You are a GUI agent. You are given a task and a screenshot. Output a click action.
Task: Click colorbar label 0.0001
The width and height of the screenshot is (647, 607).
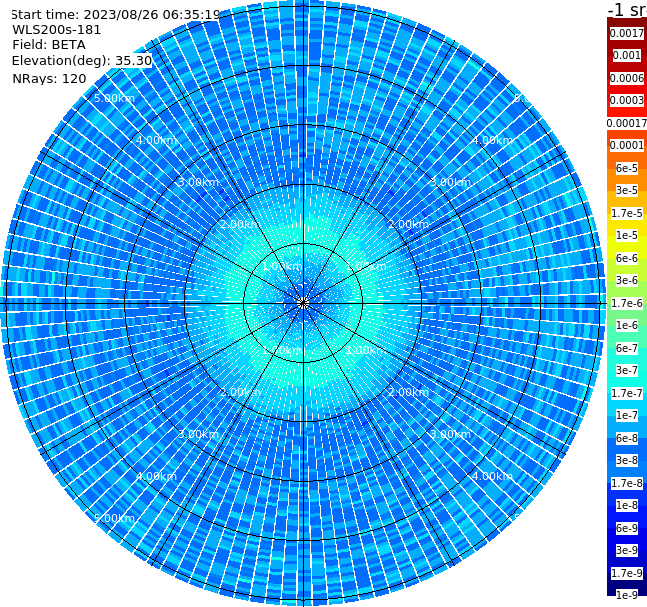click(x=627, y=145)
